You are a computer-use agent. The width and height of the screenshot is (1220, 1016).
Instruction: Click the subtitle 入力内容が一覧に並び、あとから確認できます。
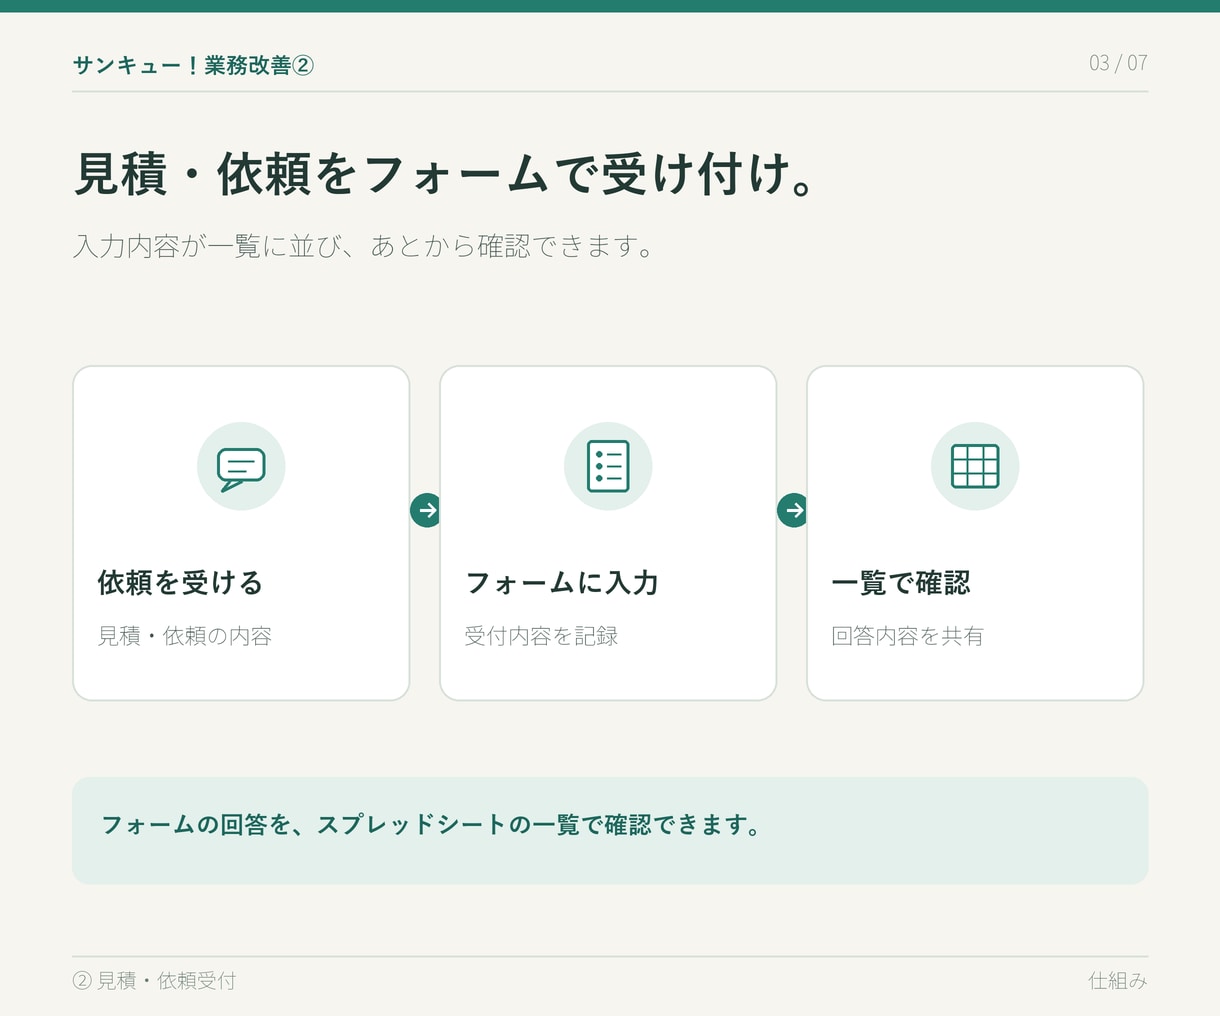364,246
